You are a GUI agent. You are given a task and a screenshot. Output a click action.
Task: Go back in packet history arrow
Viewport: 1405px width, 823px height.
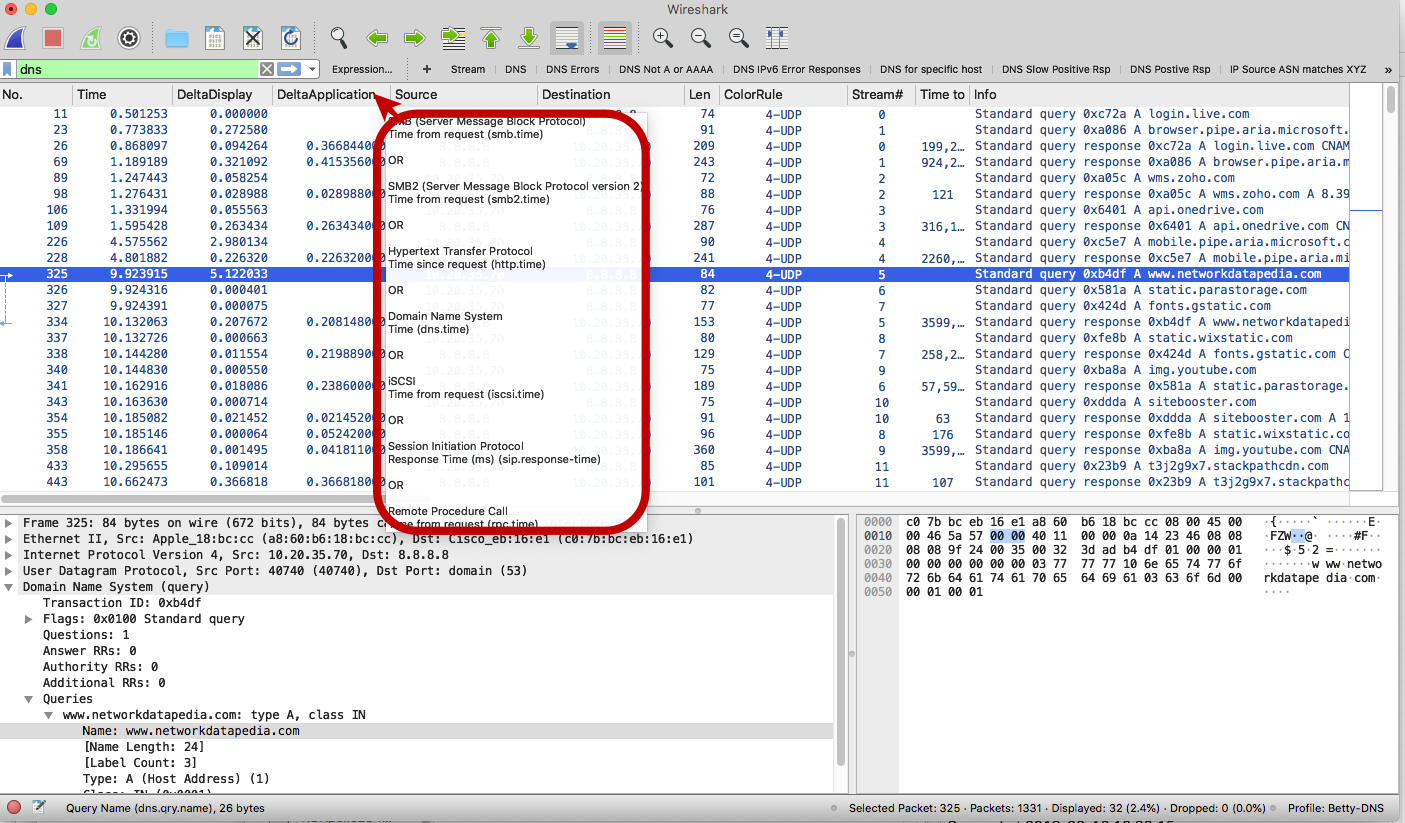pyautogui.click(x=377, y=38)
